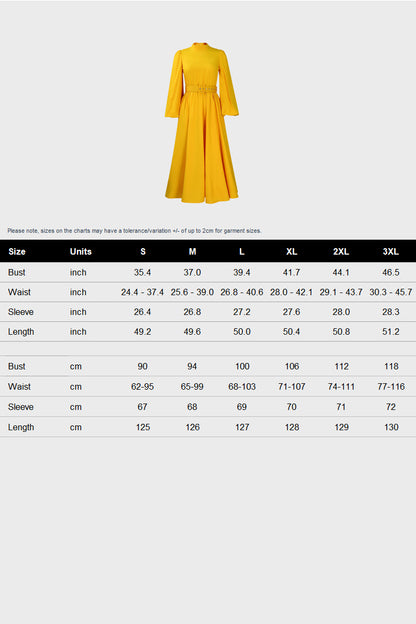Click the 'Sleeve' label in inch row
The image size is (416, 624).
21,312
